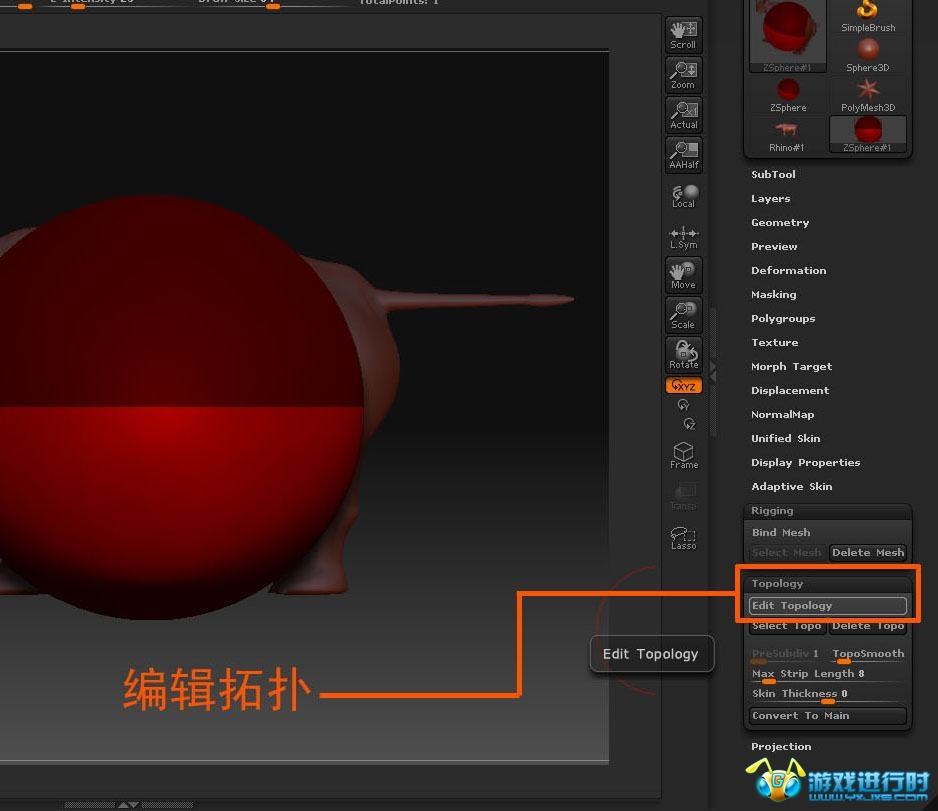Viewport: 938px width, 811px height.
Task: Click the Max Strip Length slider
Action: coord(827,675)
